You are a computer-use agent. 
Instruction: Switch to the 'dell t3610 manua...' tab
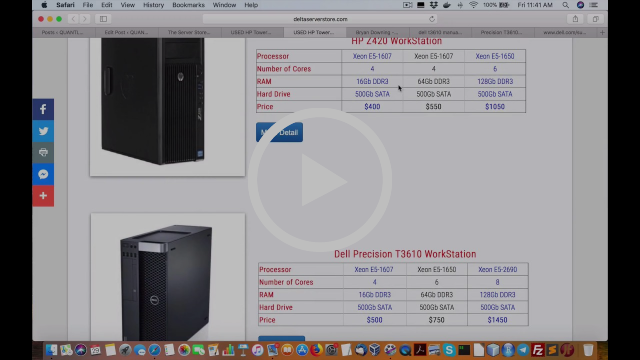tap(440, 32)
